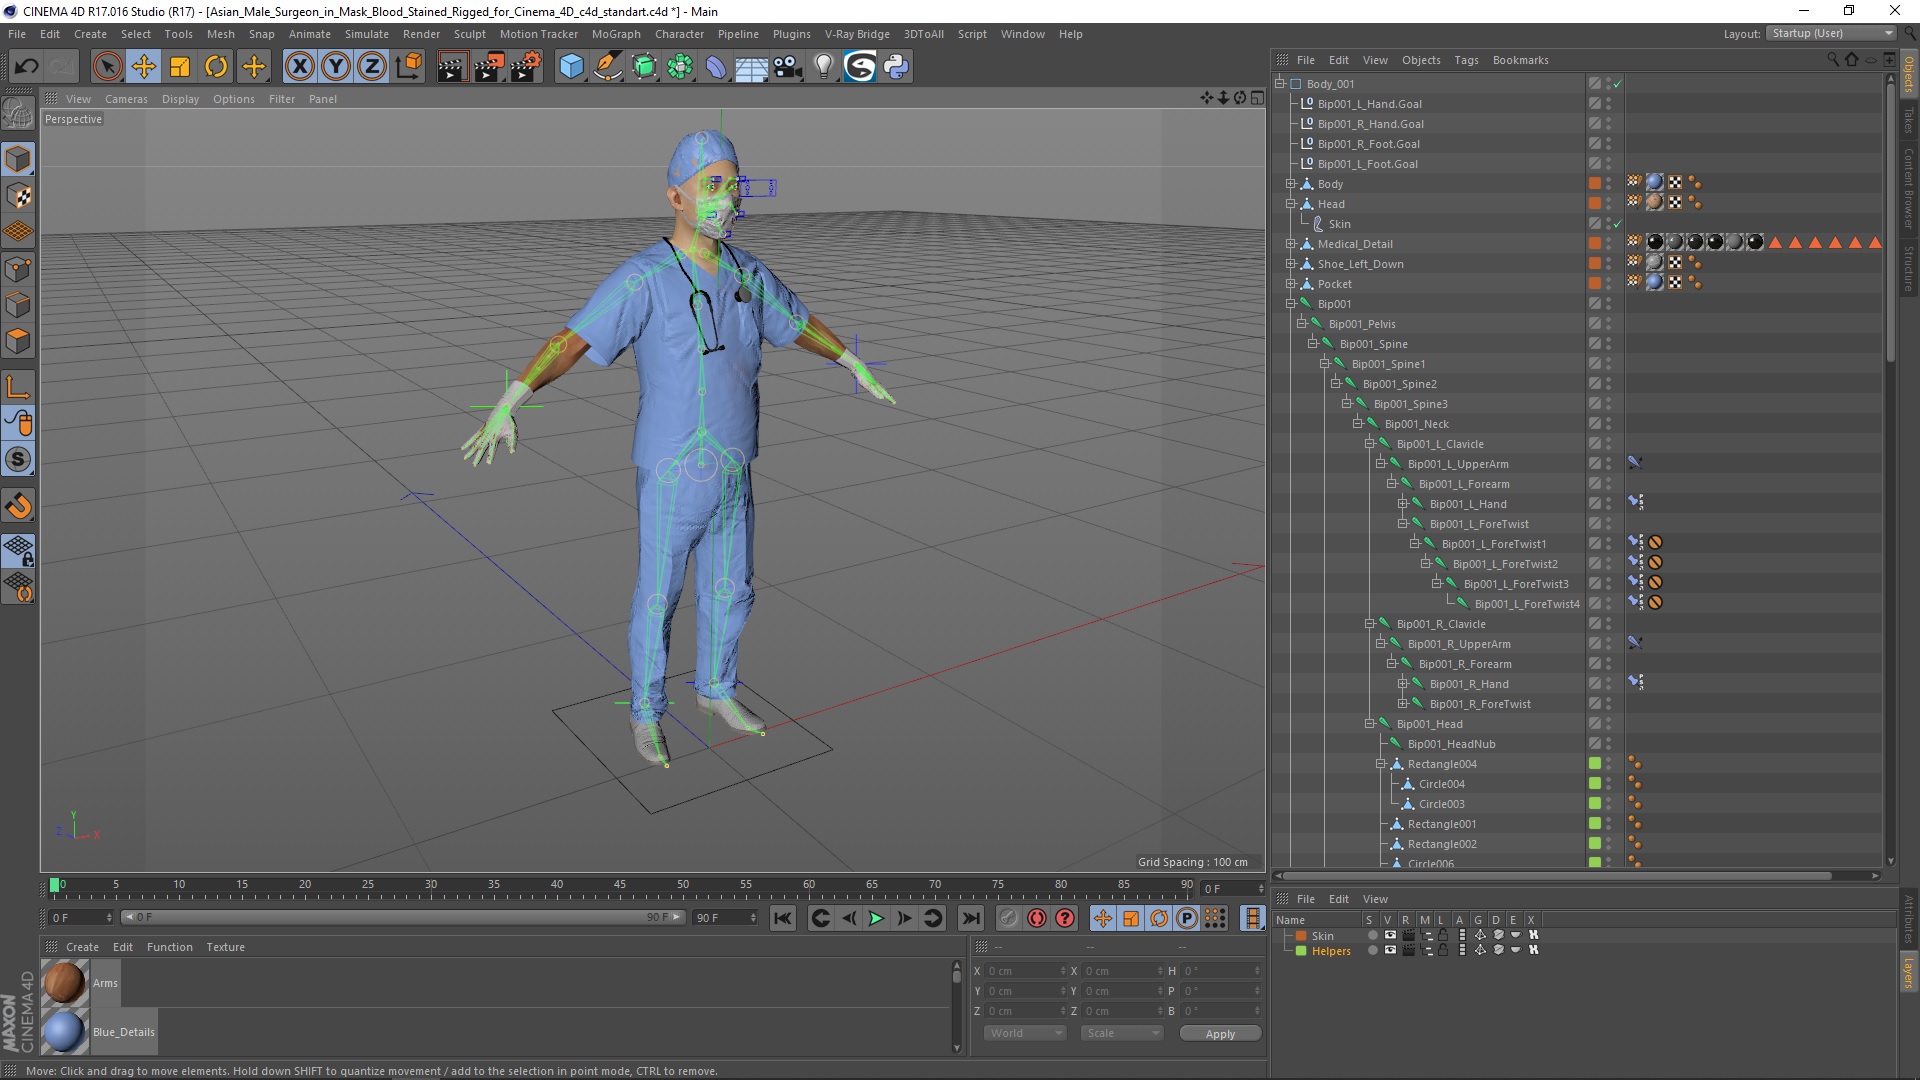Click the Enable Axis tool
Screen dimensions: 1920x1080
[18, 388]
